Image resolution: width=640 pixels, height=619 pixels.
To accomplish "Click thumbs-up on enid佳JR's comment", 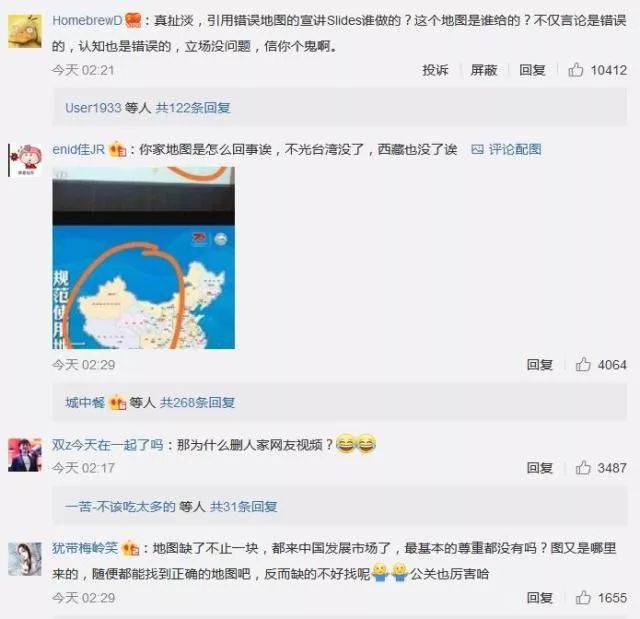I will pyautogui.click(x=583, y=364).
